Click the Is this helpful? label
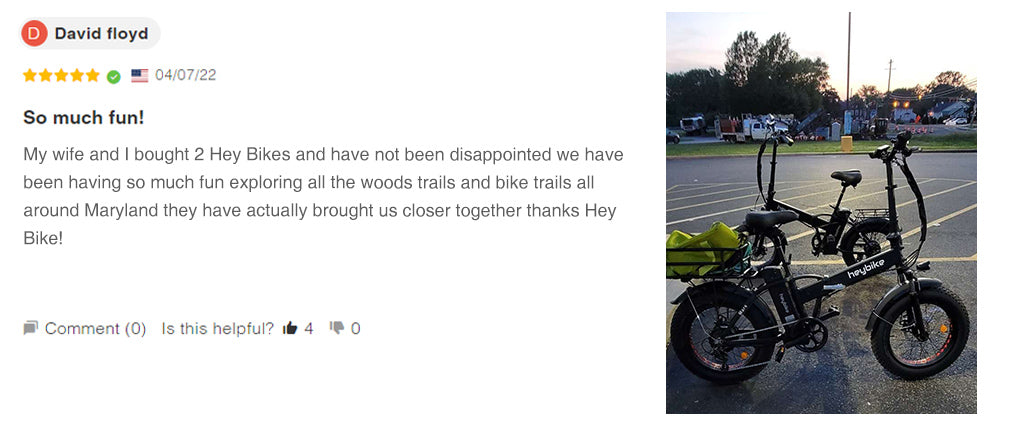 coord(218,329)
